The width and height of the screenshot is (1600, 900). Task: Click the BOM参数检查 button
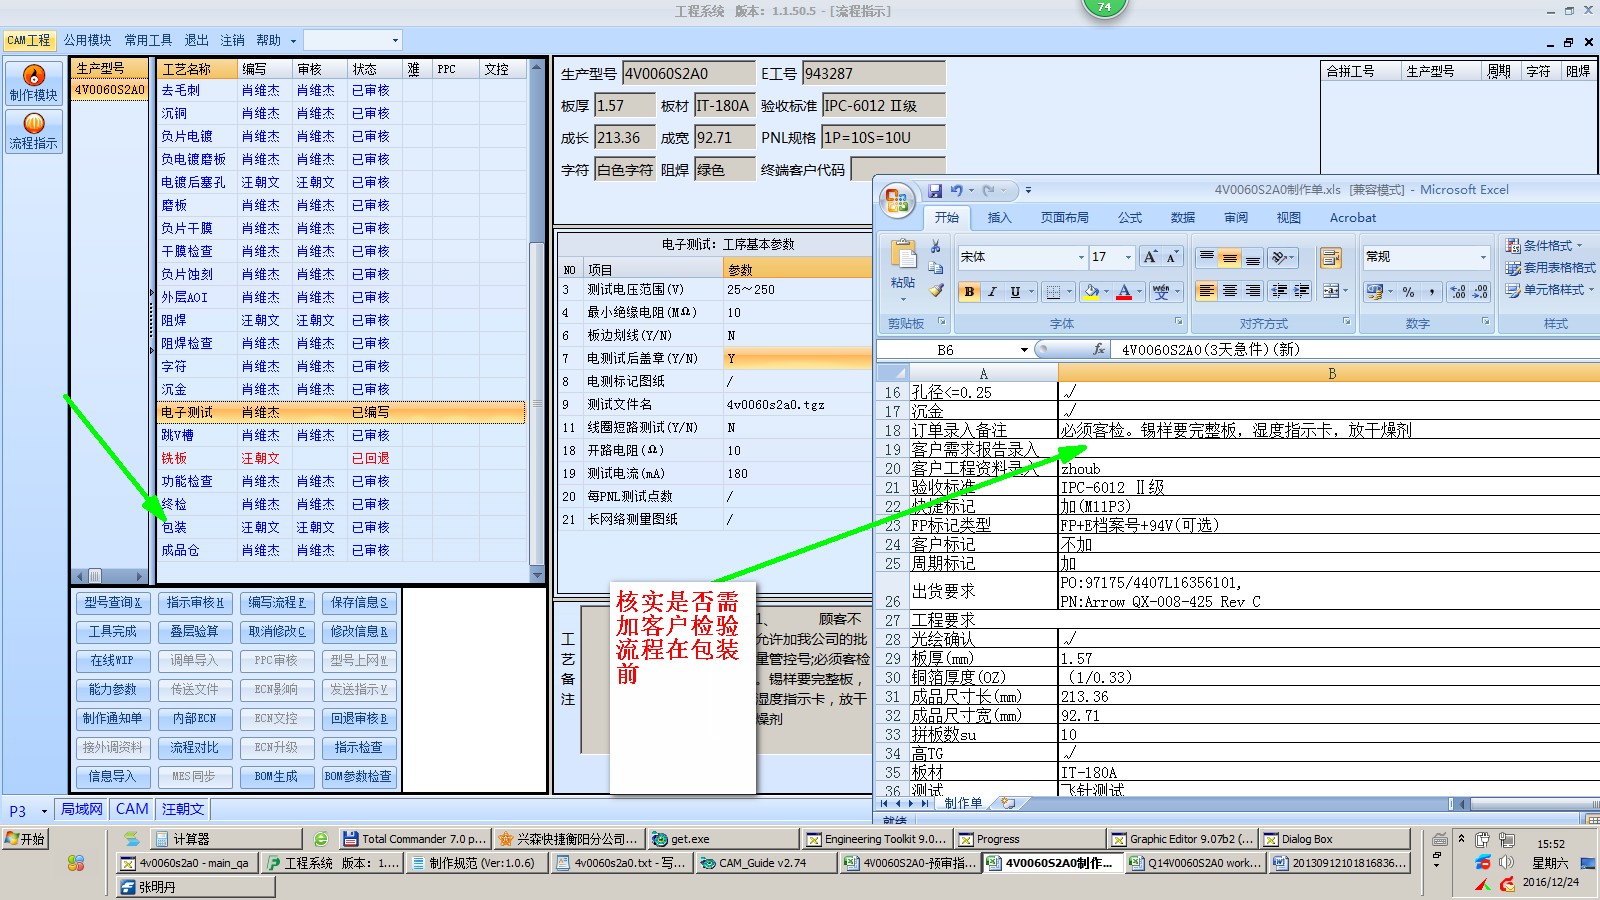click(x=359, y=776)
